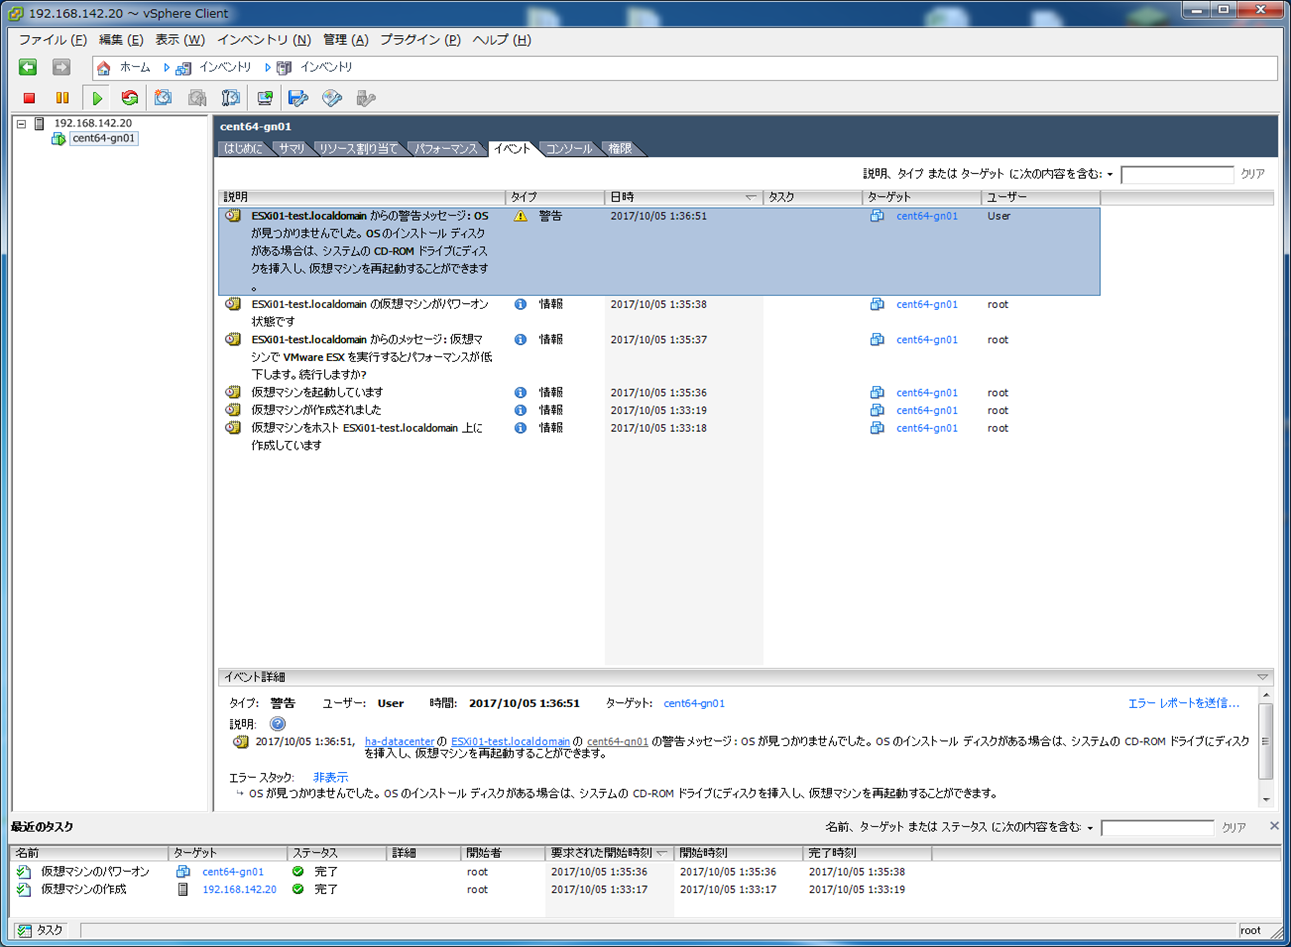Click the revert to snapshot toolbar icon
Screen dimensions: 1291x947
[197, 98]
